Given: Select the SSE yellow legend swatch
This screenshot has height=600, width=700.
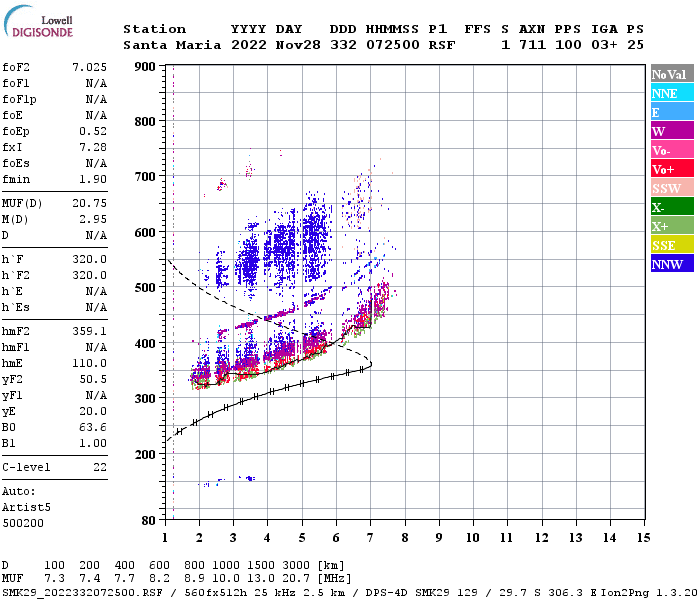Looking at the screenshot, I should point(672,245).
